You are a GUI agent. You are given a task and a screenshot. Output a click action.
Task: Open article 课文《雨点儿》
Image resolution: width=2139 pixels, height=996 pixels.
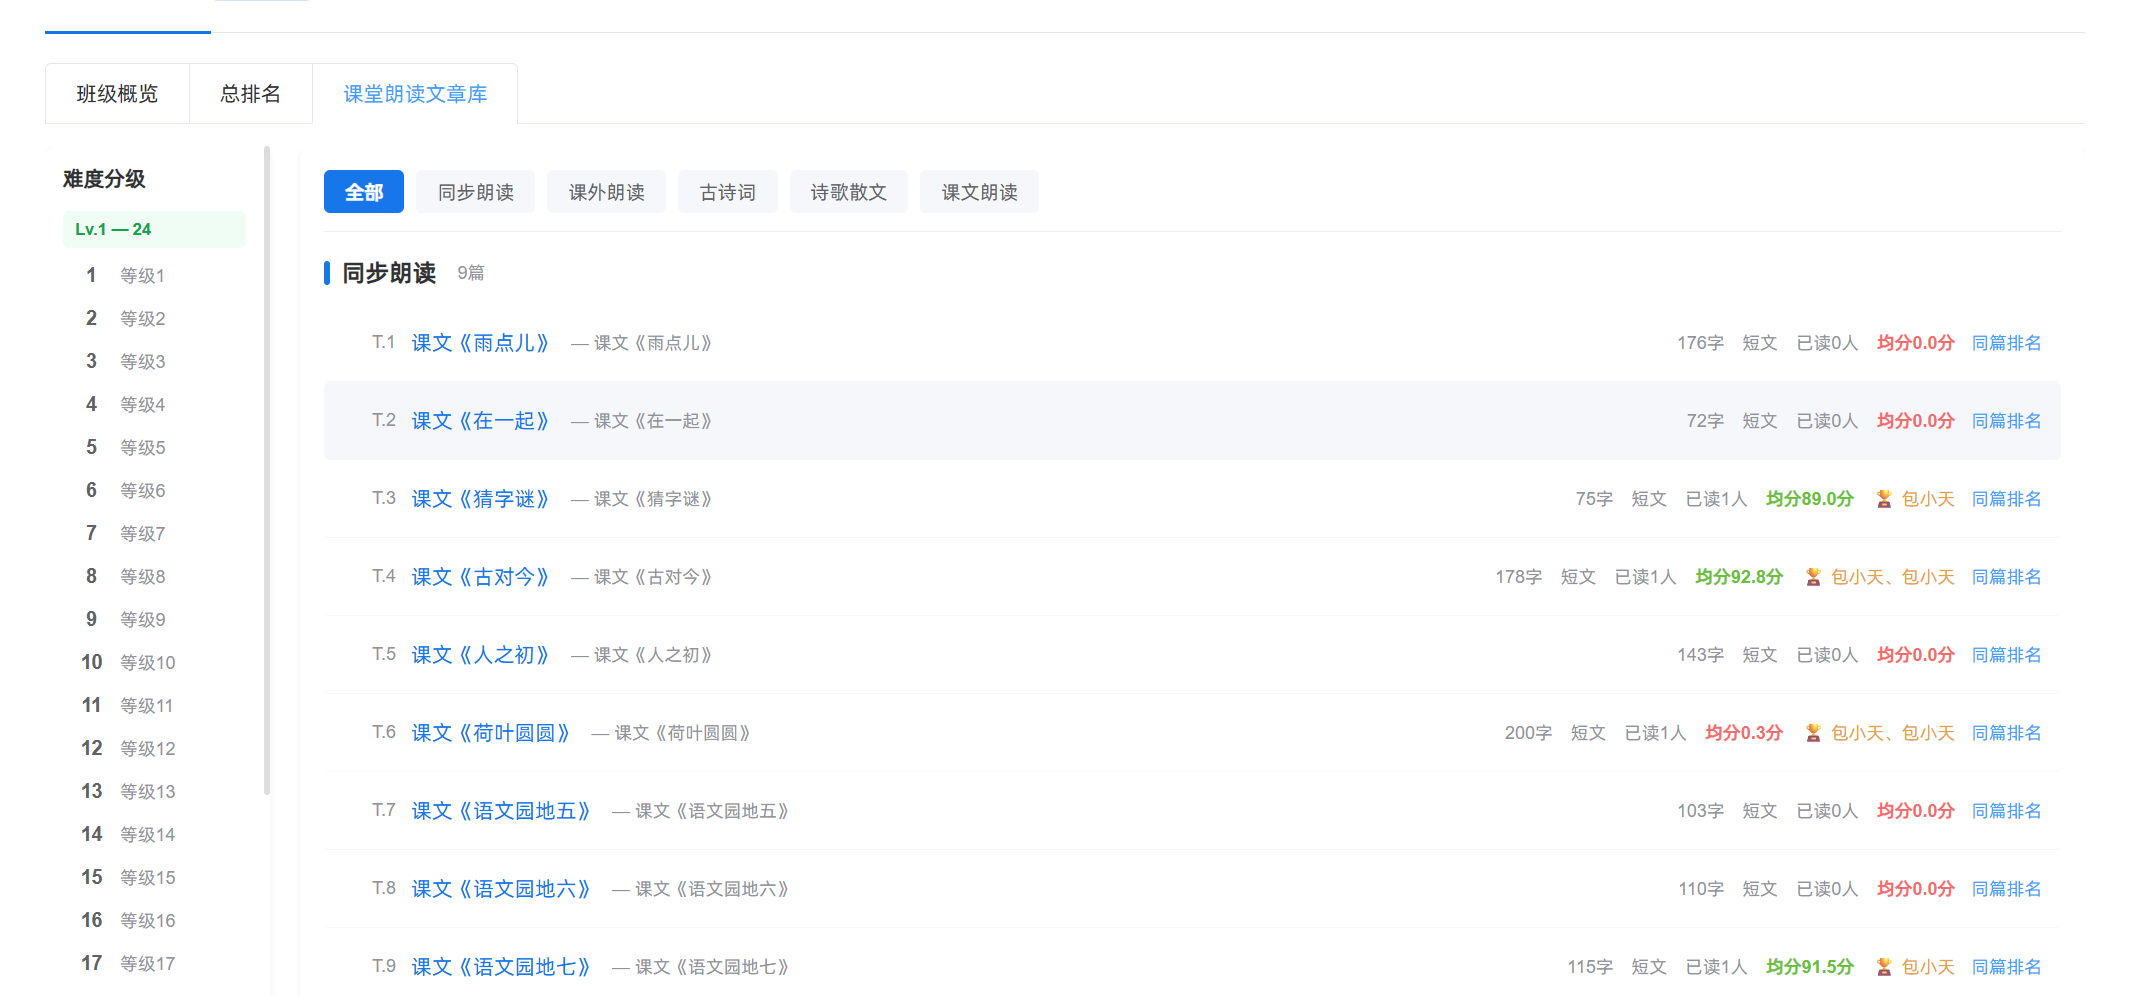tap(481, 343)
